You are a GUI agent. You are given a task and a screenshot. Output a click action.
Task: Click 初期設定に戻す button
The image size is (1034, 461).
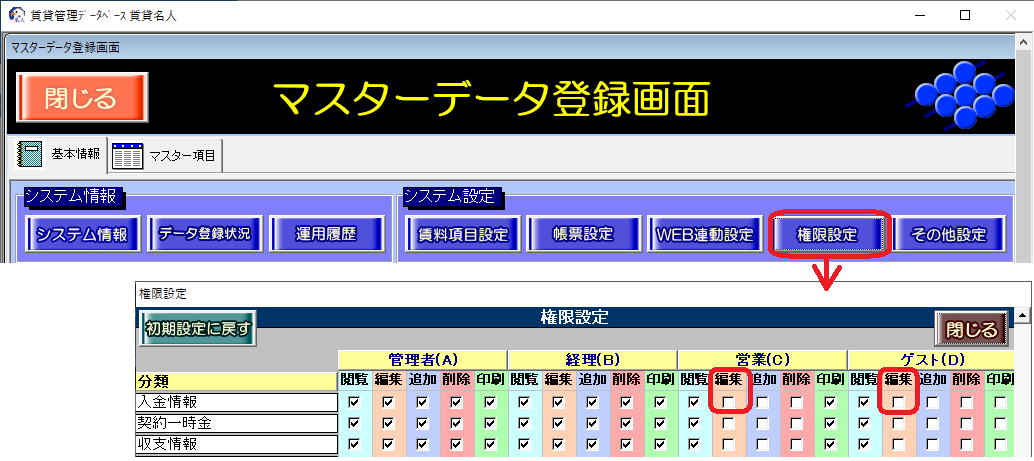click(199, 327)
